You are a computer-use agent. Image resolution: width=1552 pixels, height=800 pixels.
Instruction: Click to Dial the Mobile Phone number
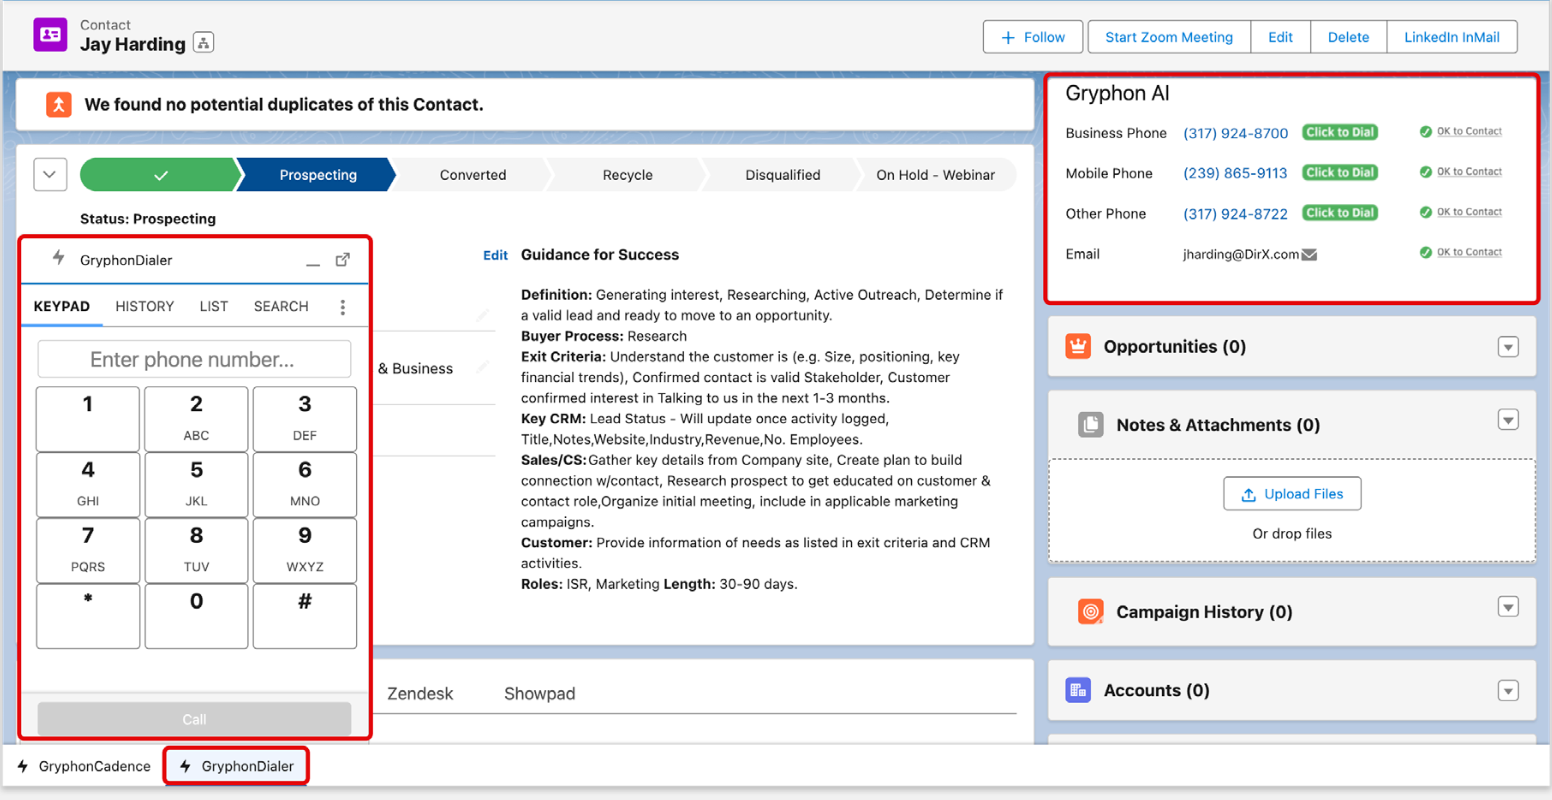pos(1340,173)
